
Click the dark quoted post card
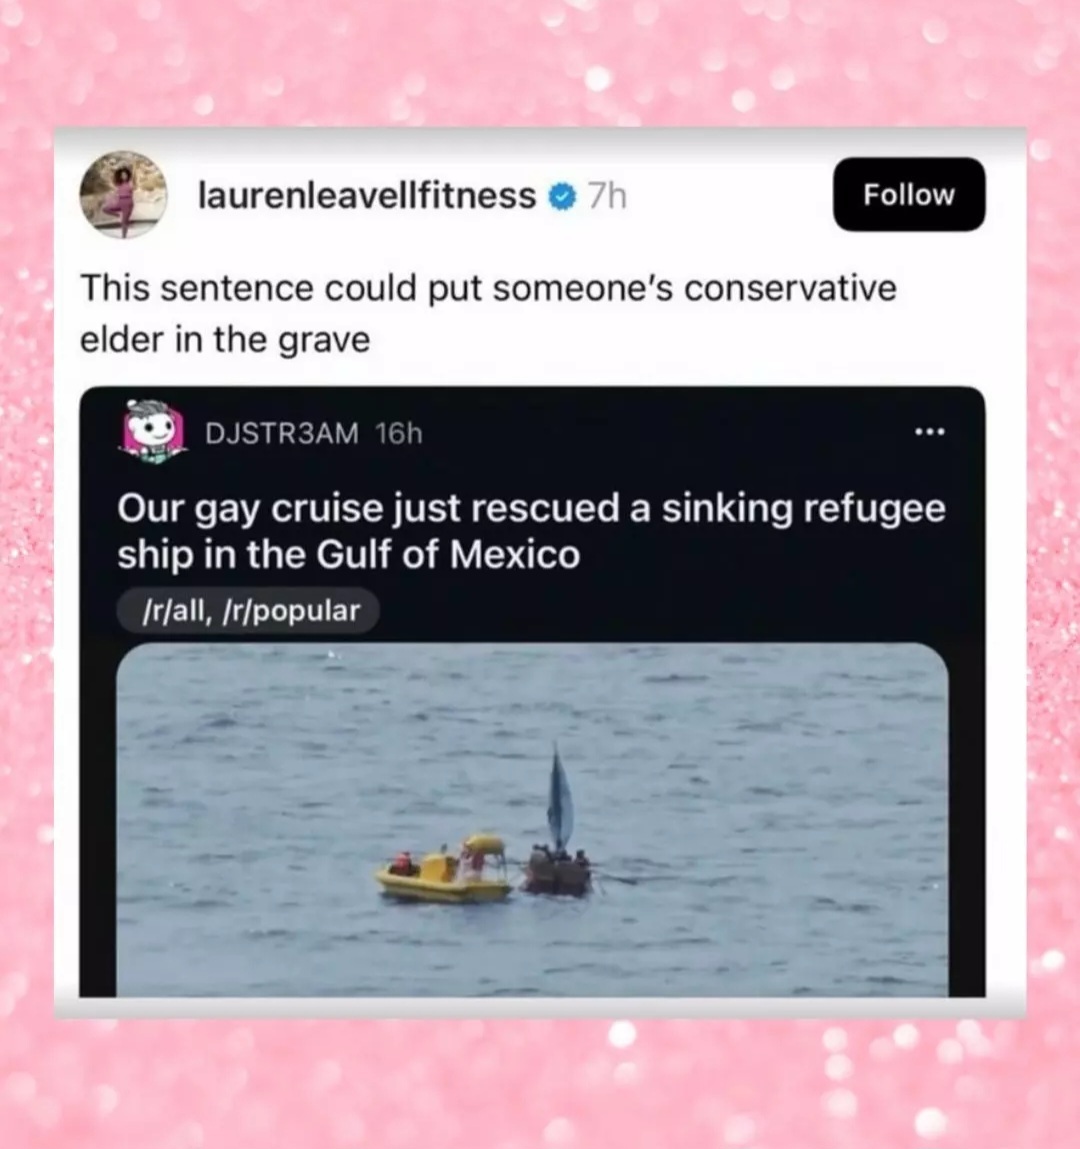[x=532, y=691]
